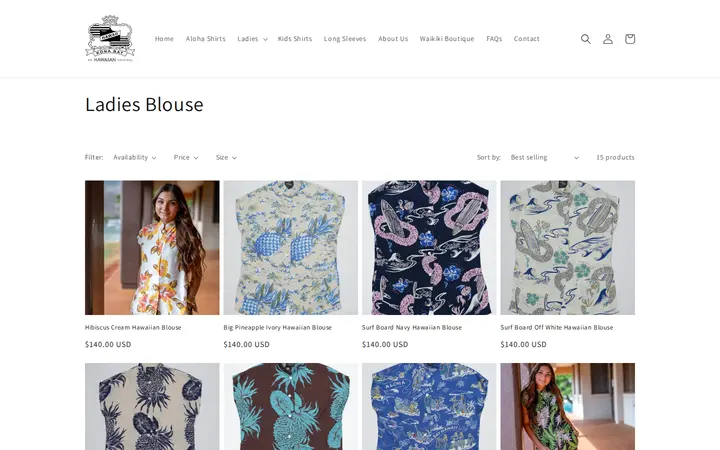Click the account login person icon

(608, 39)
